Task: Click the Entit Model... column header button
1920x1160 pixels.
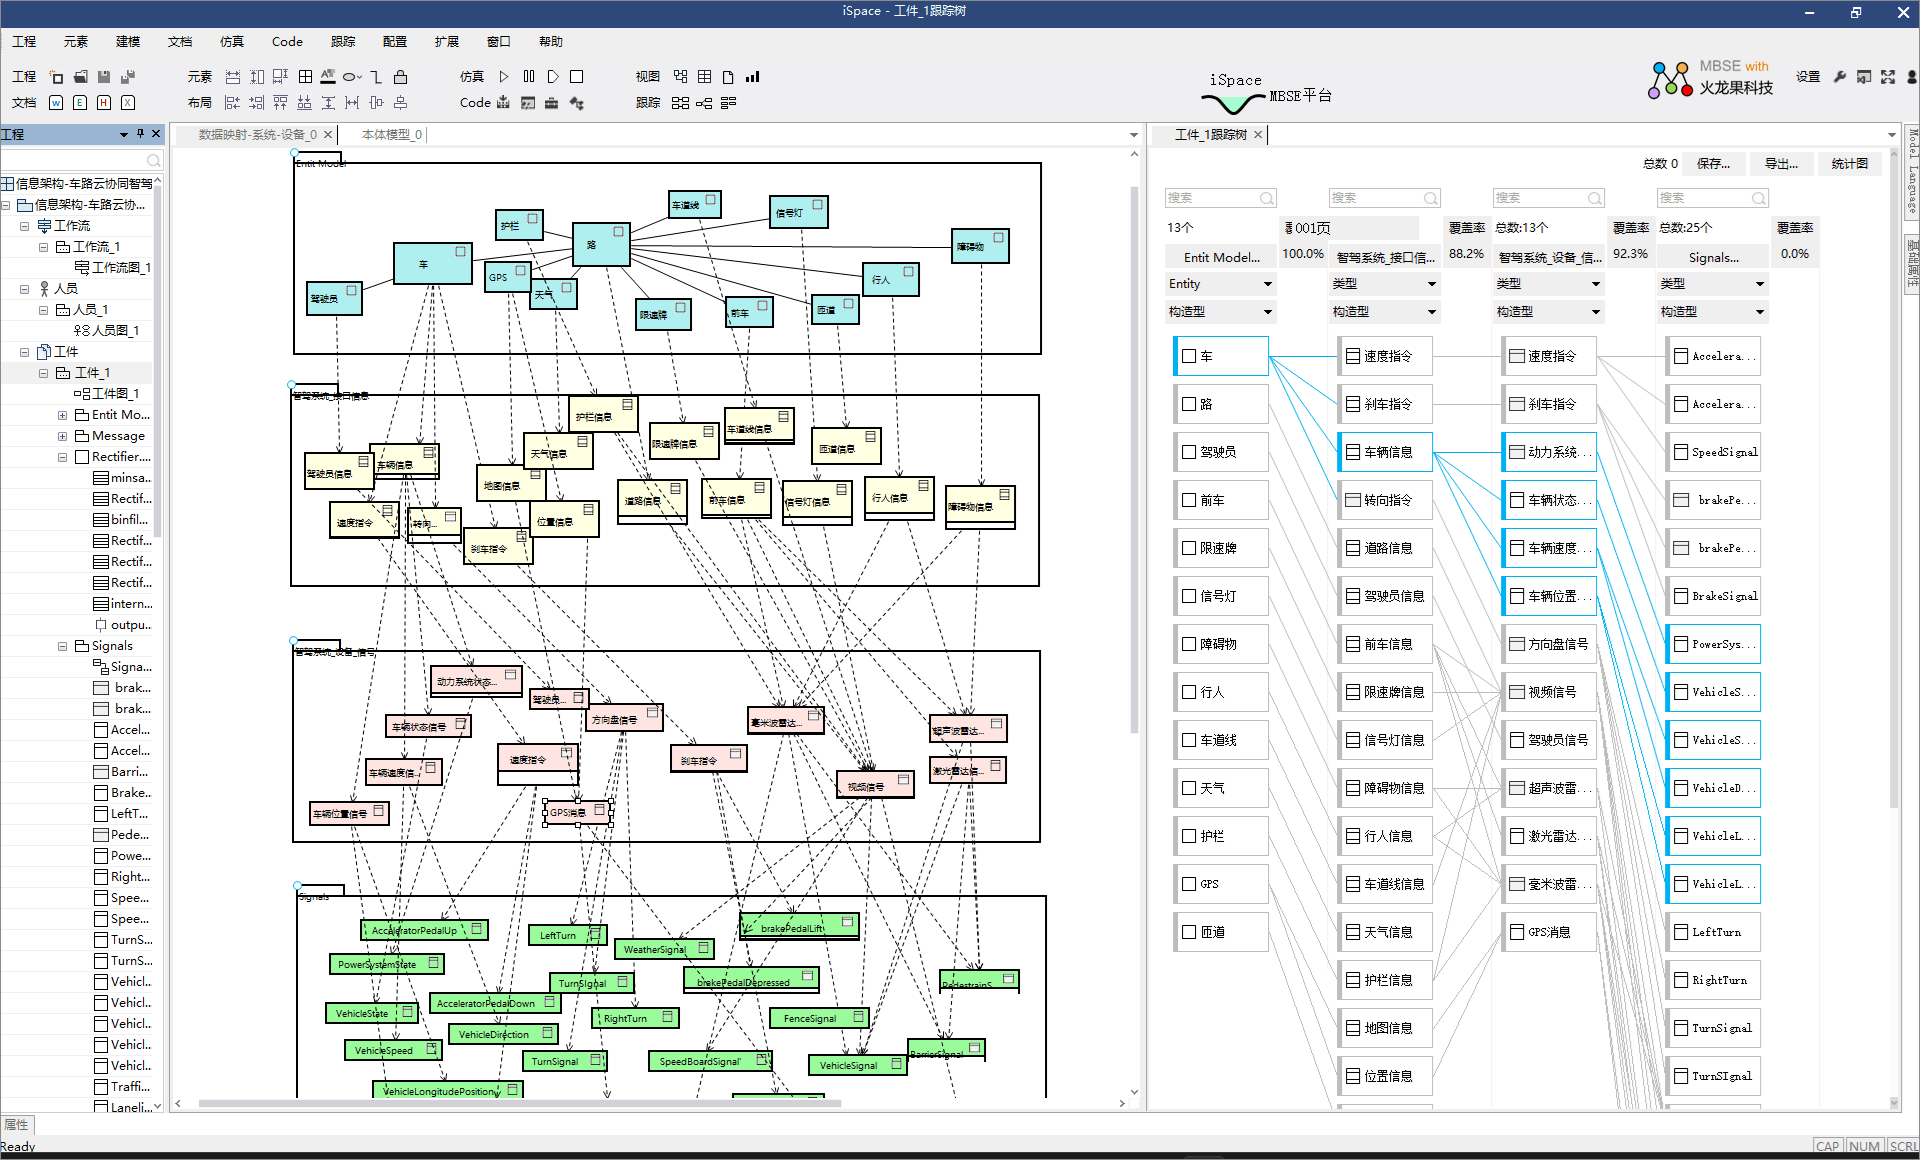Action: click(x=1221, y=257)
